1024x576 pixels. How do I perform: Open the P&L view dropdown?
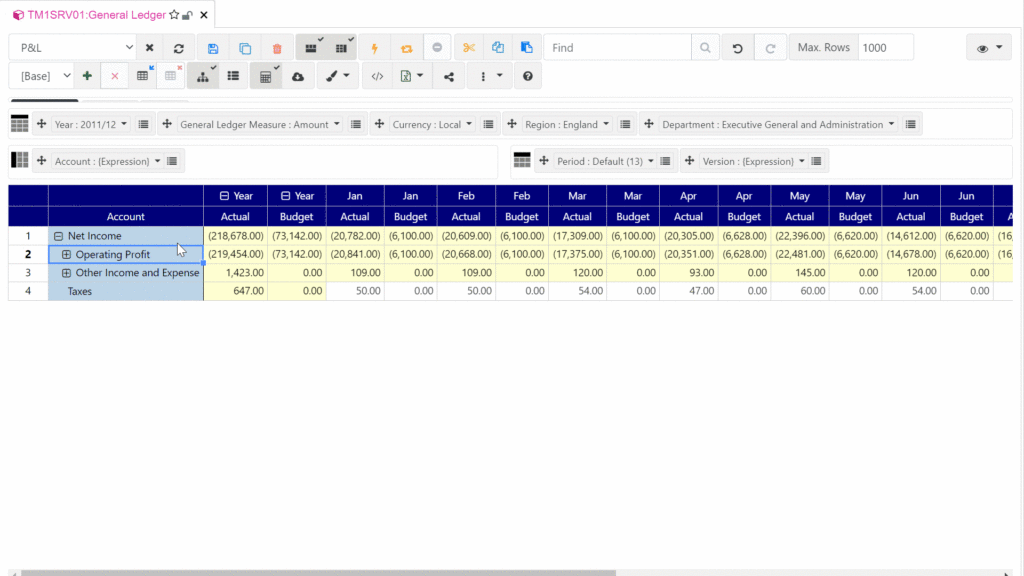73,48
